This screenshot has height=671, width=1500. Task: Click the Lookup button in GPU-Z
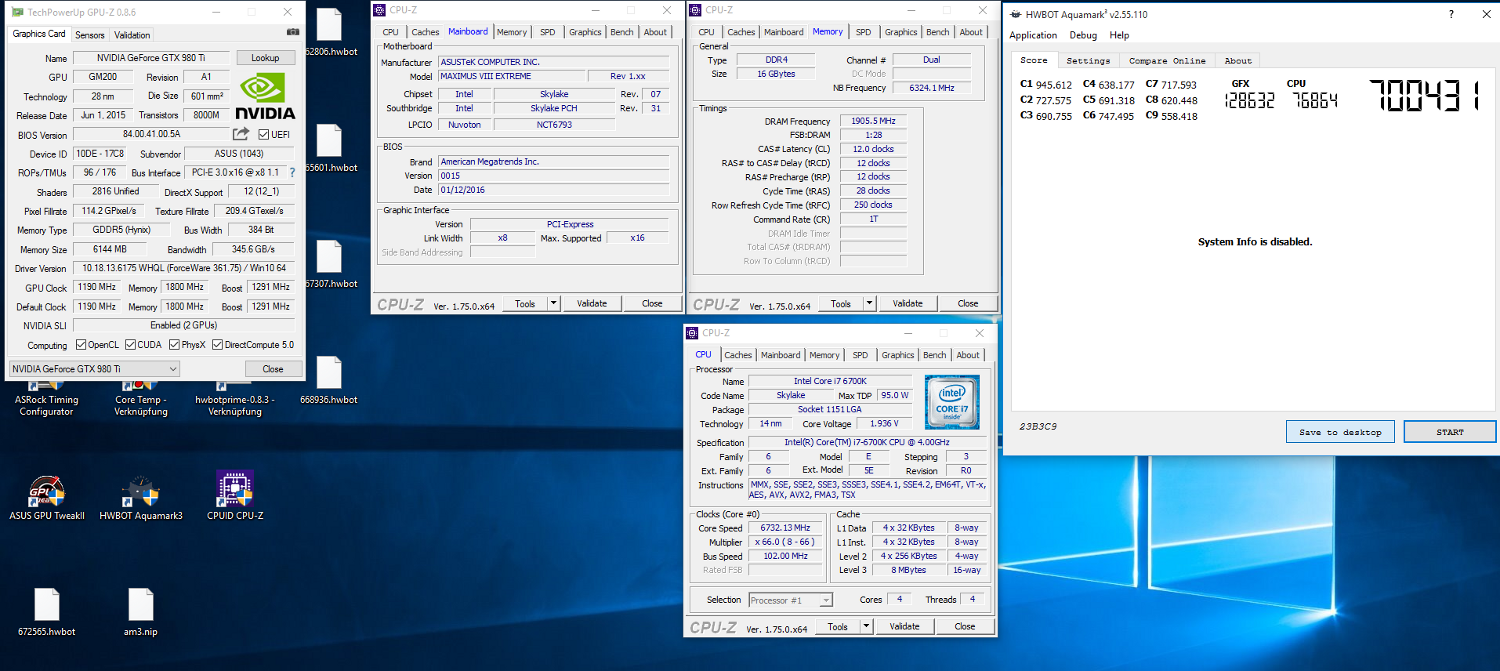pos(265,58)
